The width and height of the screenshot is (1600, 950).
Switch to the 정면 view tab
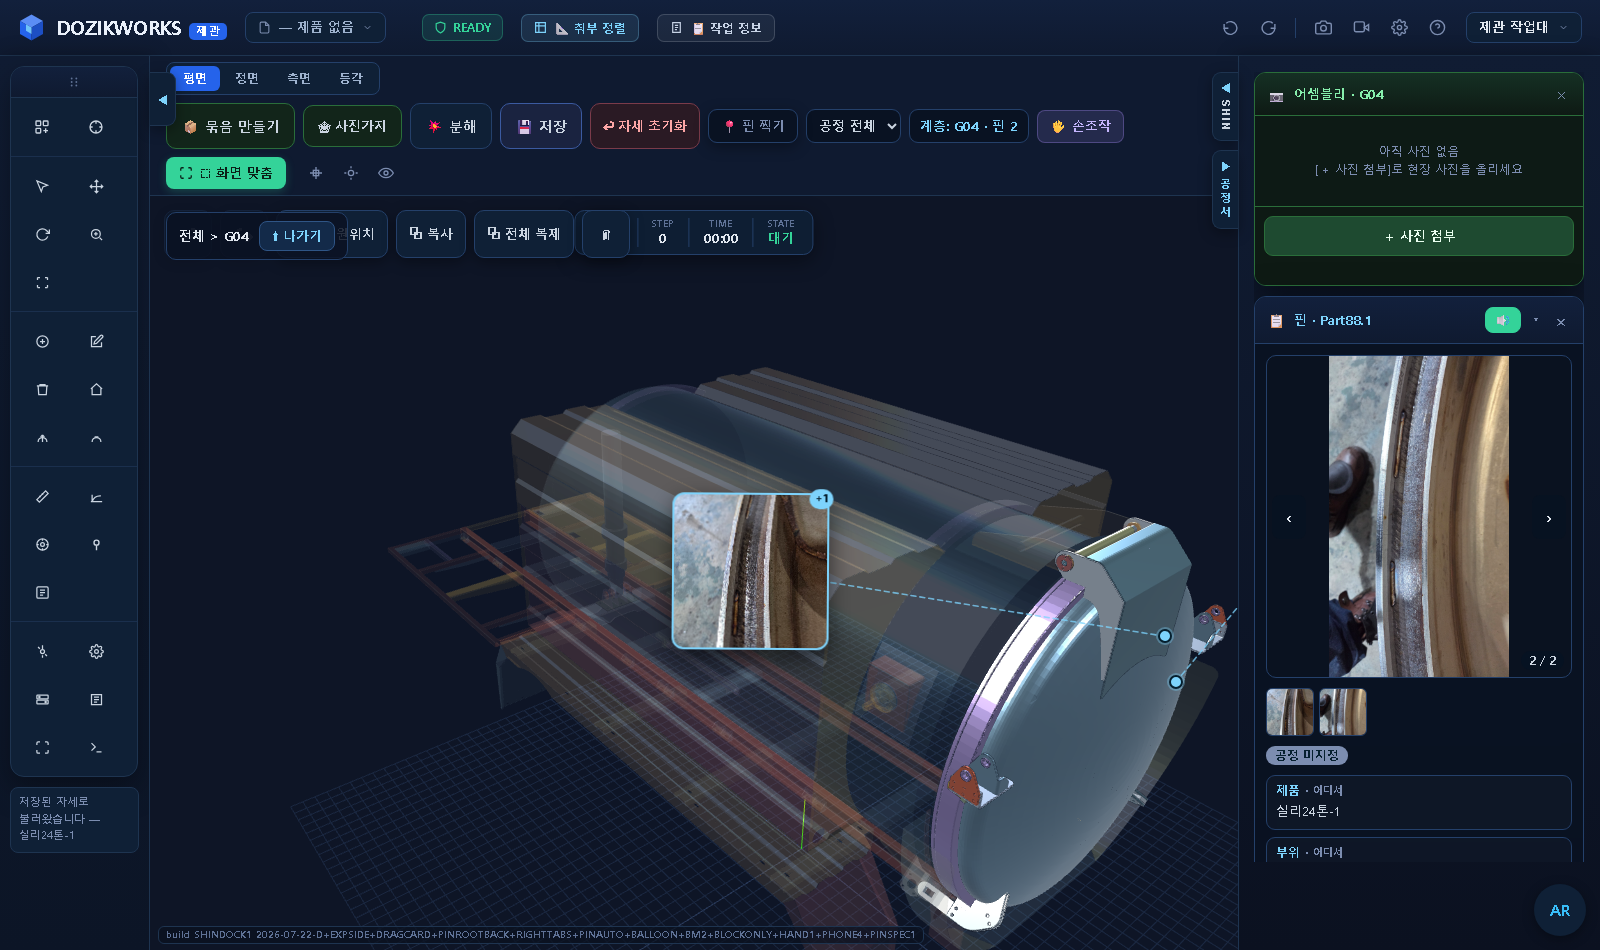click(x=247, y=78)
